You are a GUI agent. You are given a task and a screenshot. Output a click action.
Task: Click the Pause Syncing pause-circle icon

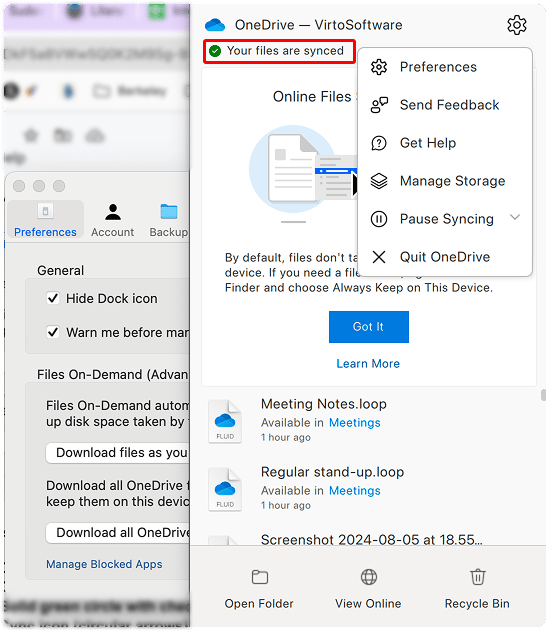tap(379, 219)
